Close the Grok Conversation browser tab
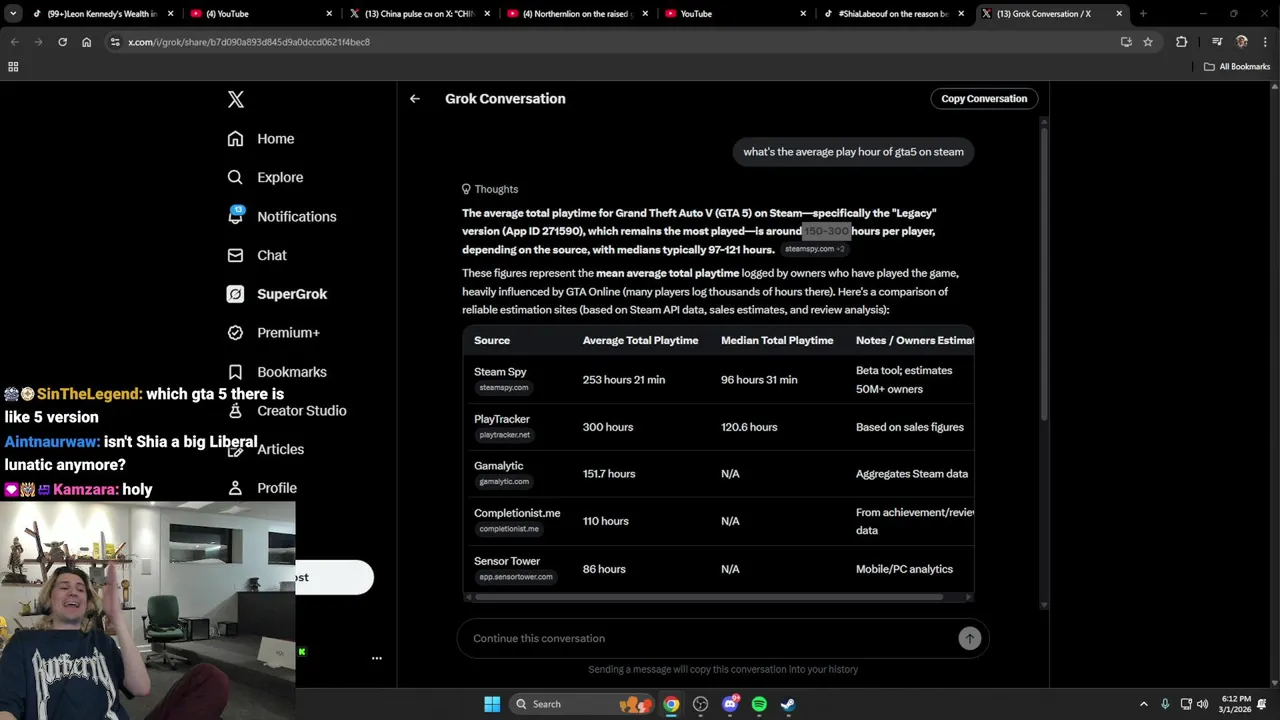 click(1119, 14)
